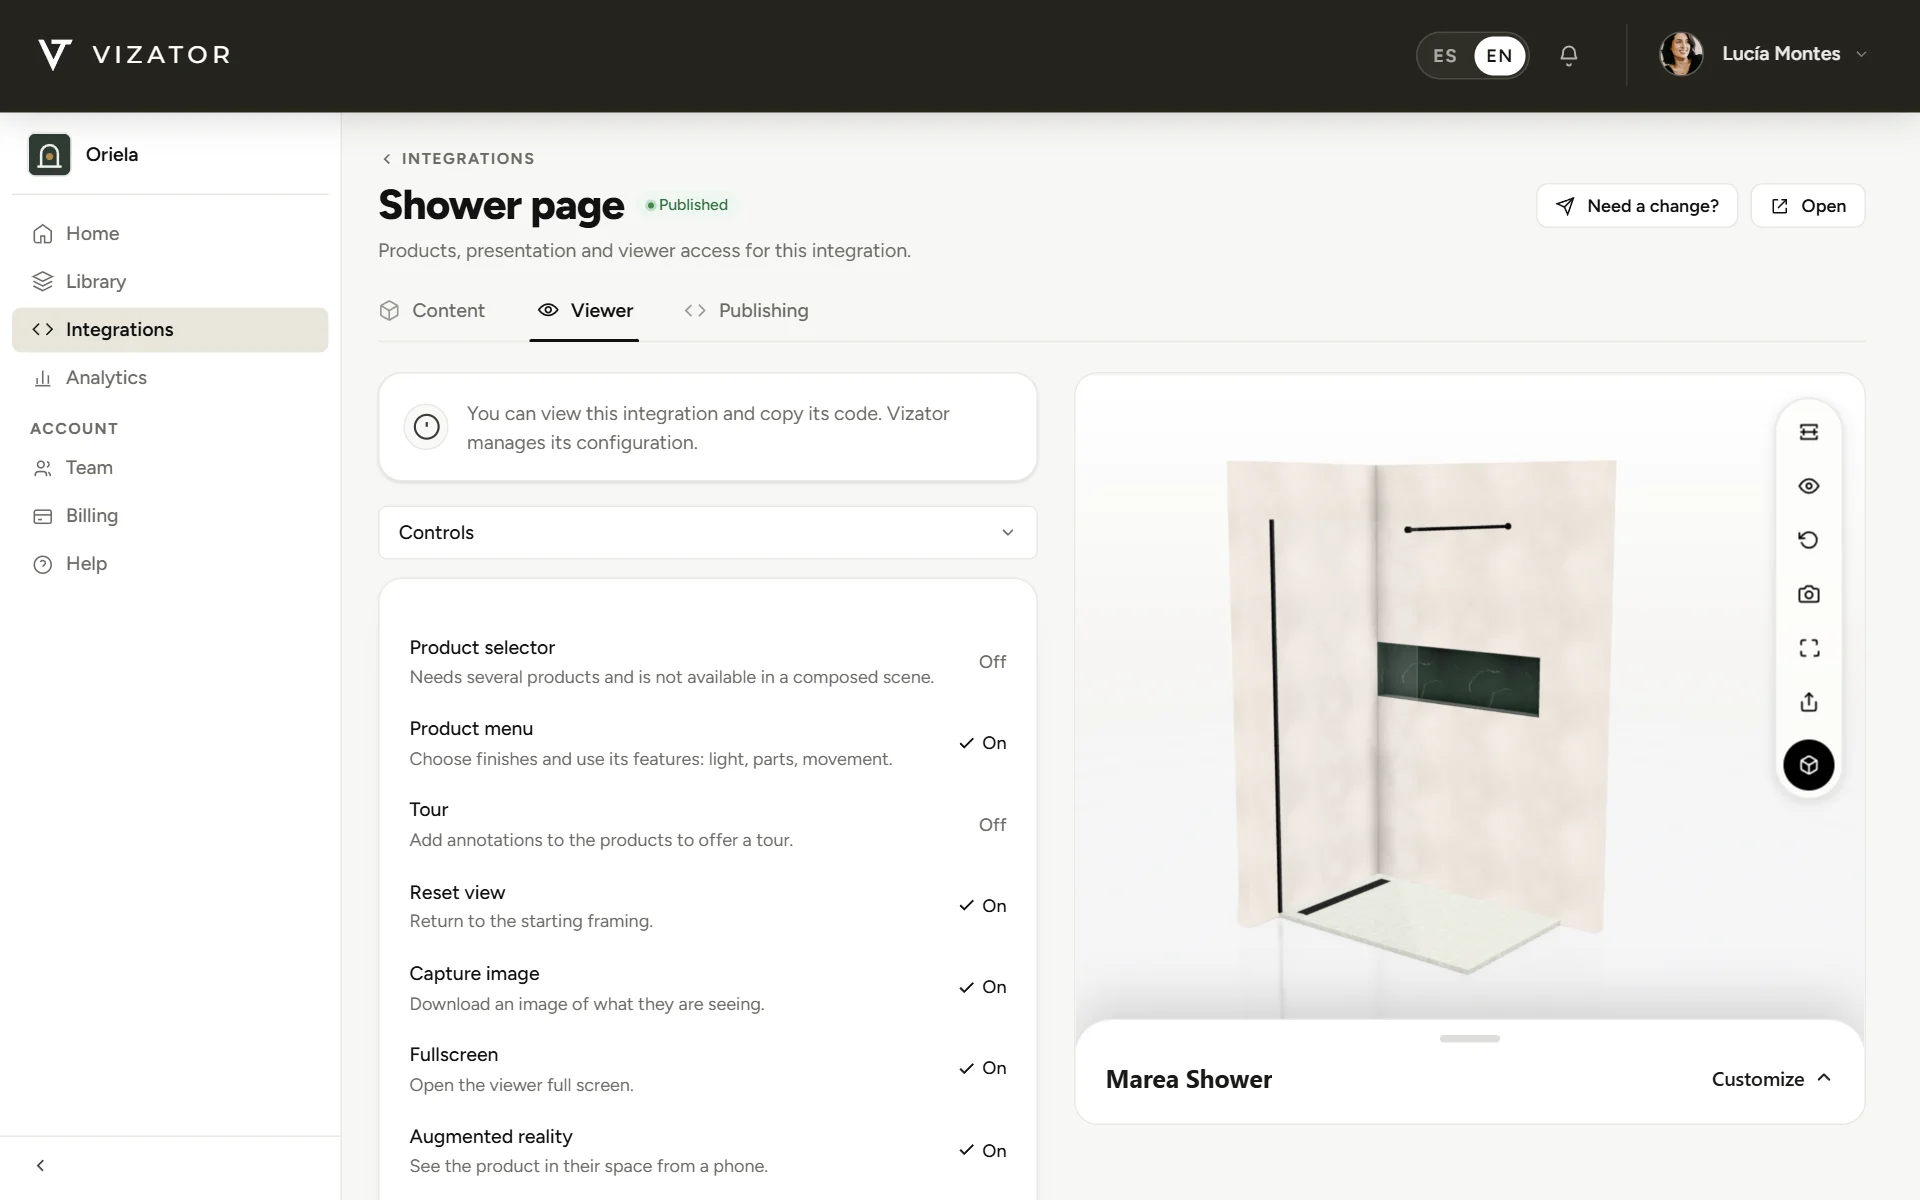Image resolution: width=1920 pixels, height=1200 pixels.
Task: Expand the Customize panel
Action: click(1772, 1079)
